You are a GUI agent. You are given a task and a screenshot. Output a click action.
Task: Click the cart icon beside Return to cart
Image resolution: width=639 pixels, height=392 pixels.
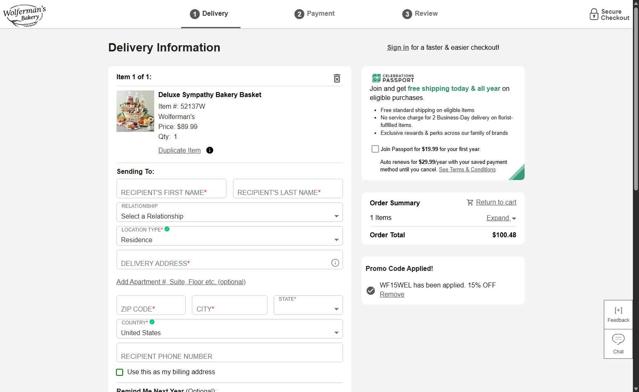470,202
